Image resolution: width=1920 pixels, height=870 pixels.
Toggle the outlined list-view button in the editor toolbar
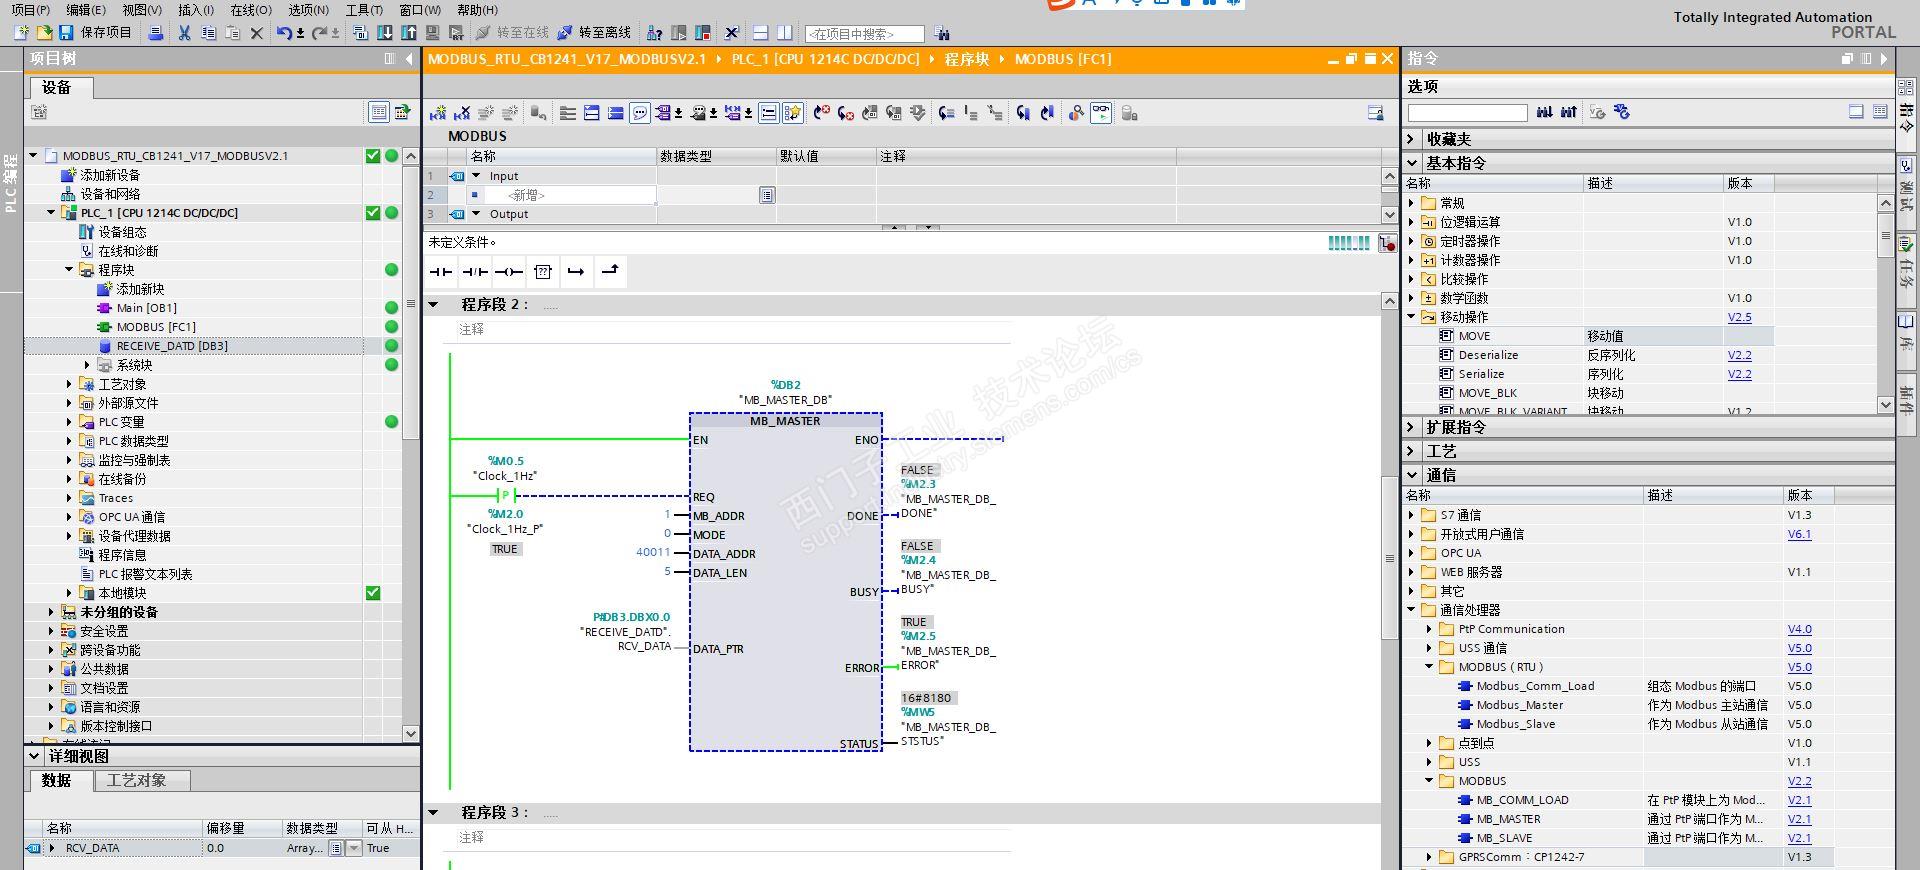(768, 113)
